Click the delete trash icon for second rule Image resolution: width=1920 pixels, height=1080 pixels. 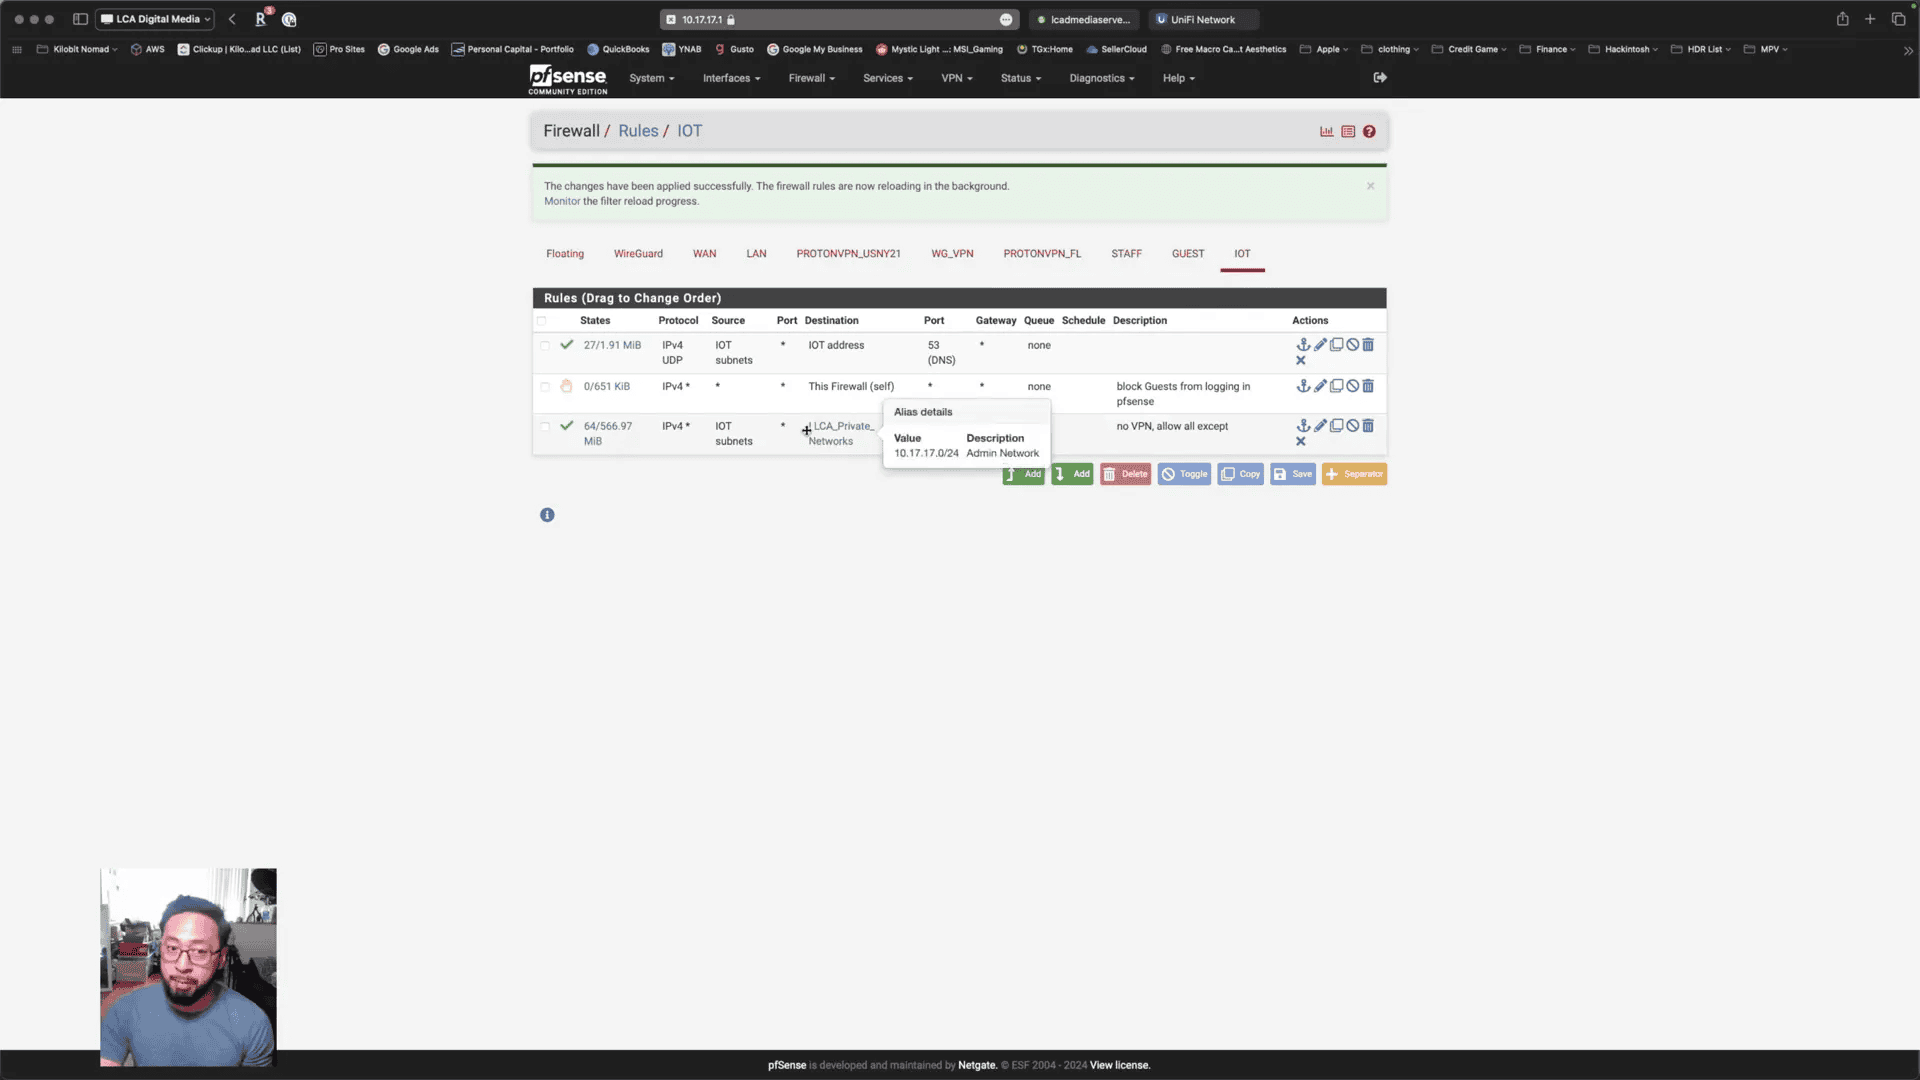pyautogui.click(x=1367, y=385)
